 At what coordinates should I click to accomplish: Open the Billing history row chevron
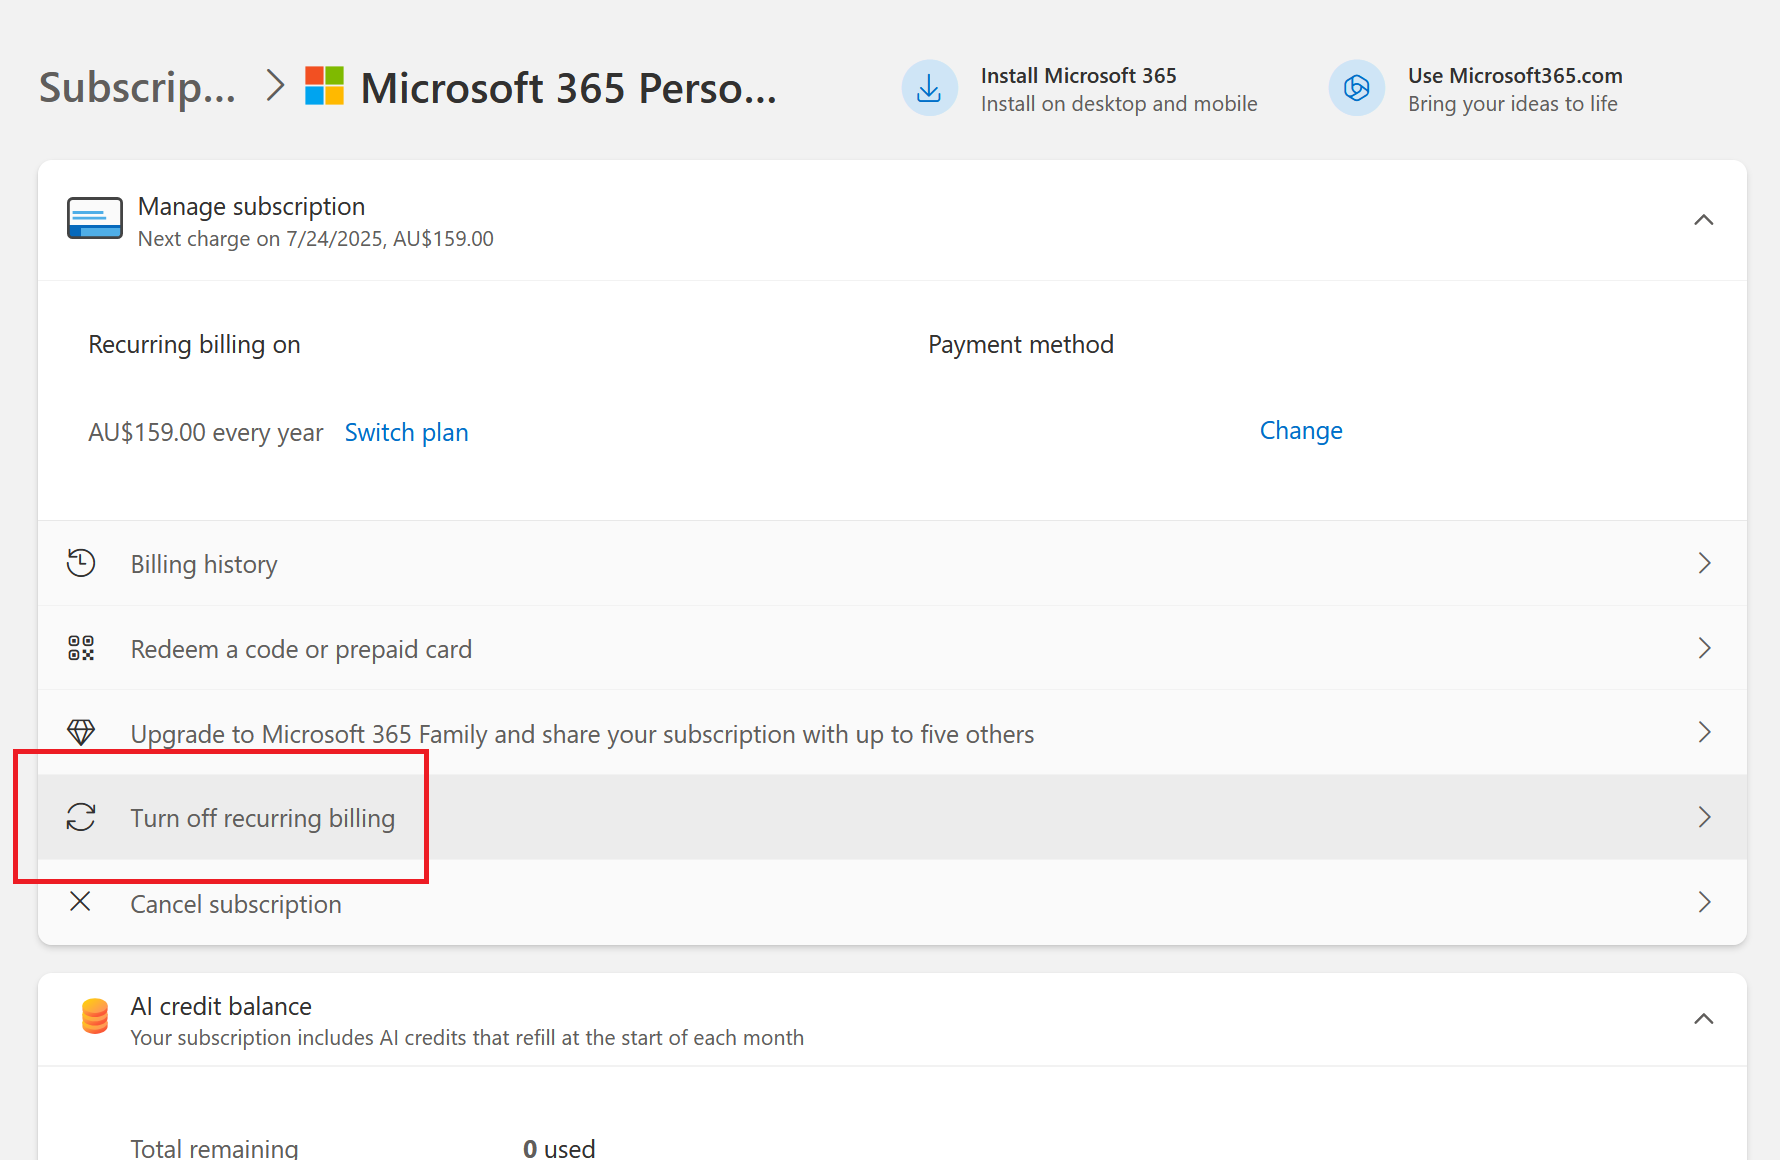(1704, 563)
